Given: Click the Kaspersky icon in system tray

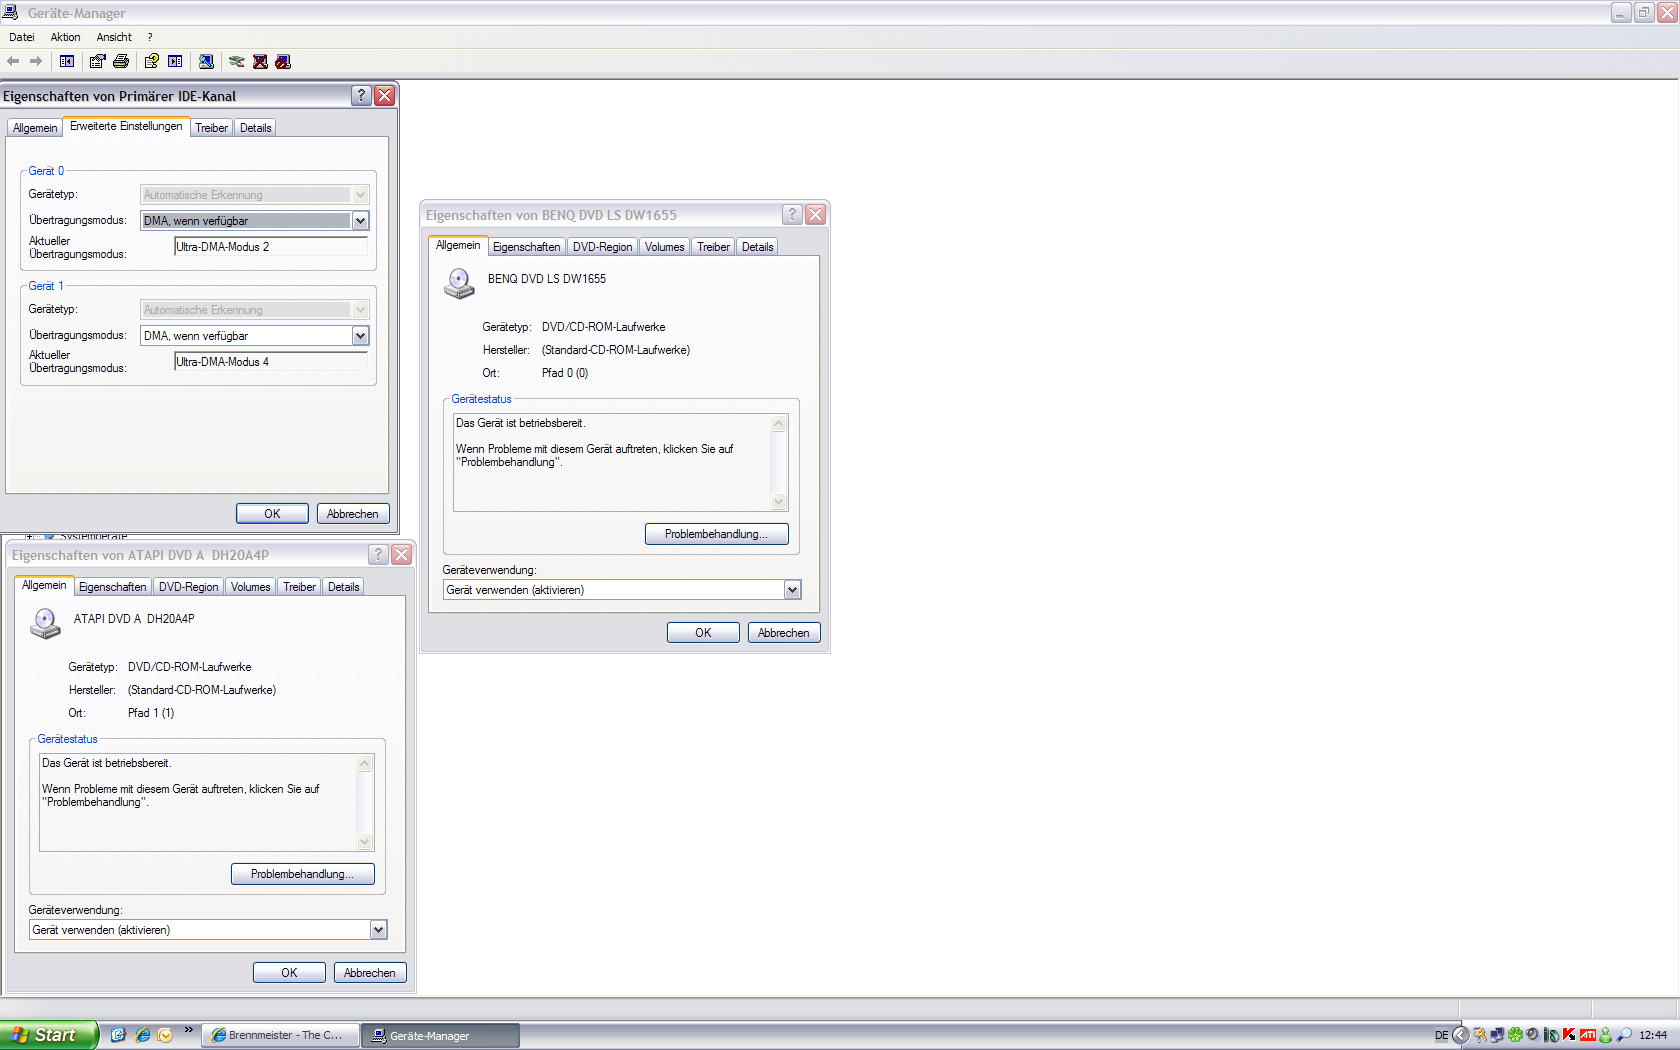Looking at the screenshot, I should point(1569,1035).
